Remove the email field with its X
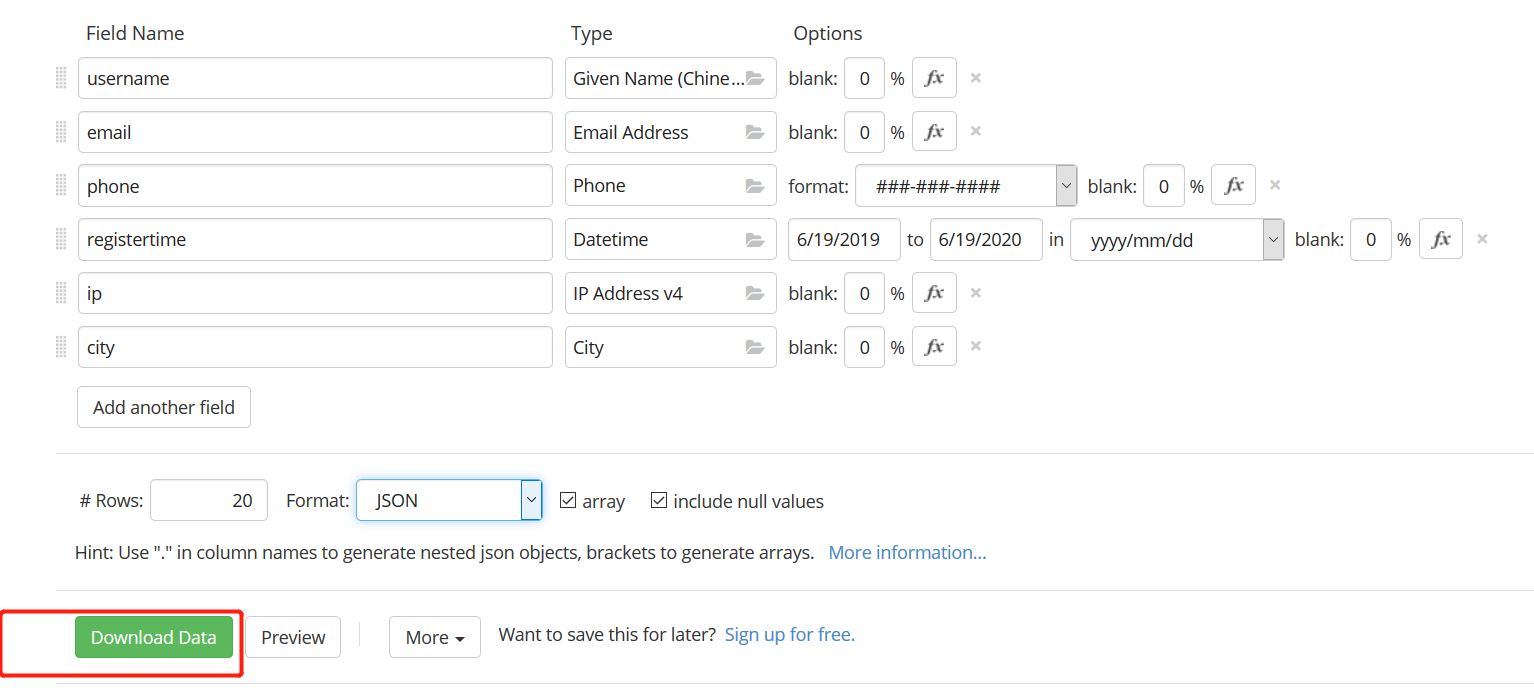1534x694 pixels. click(x=976, y=131)
